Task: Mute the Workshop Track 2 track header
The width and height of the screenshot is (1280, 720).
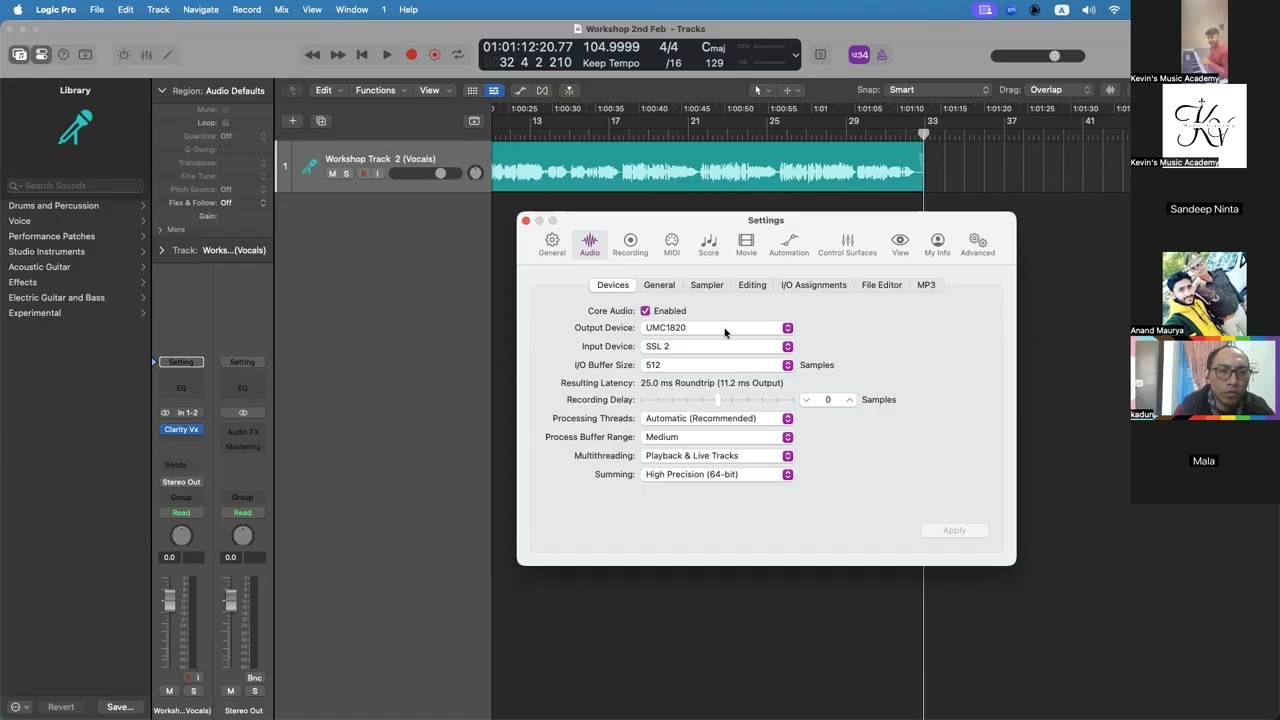Action: pyautogui.click(x=332, y=174)
